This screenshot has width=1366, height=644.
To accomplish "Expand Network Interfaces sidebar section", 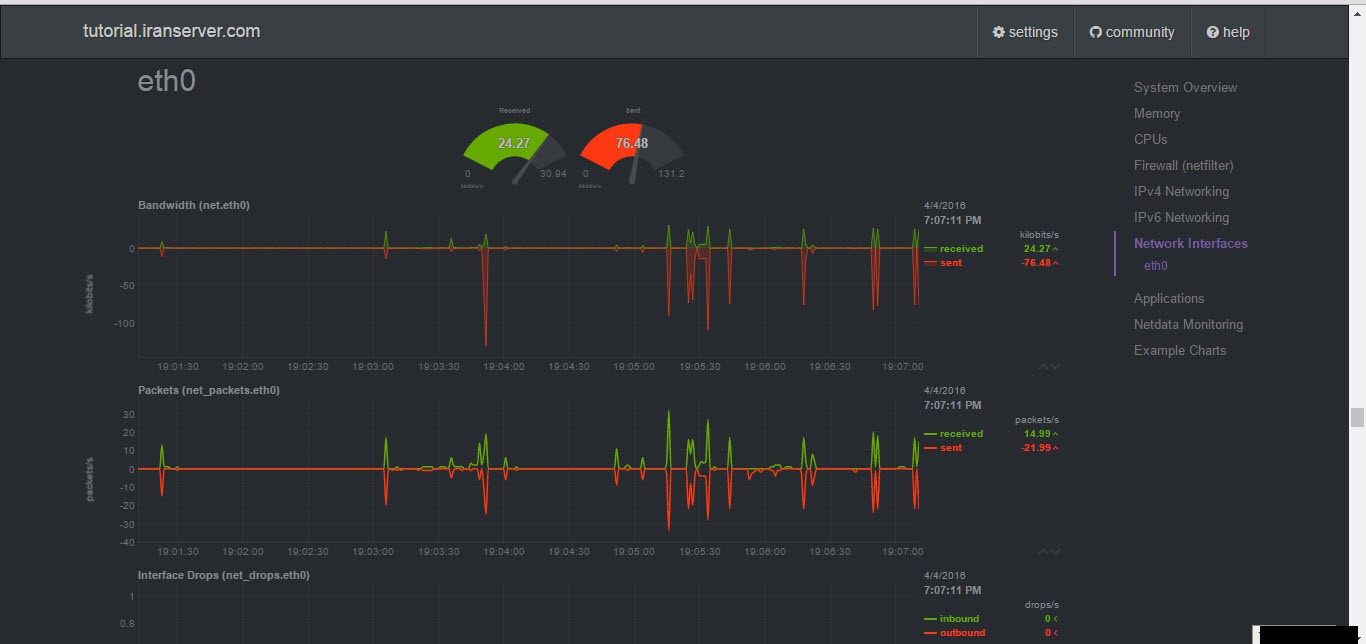I will [1190, 243].
